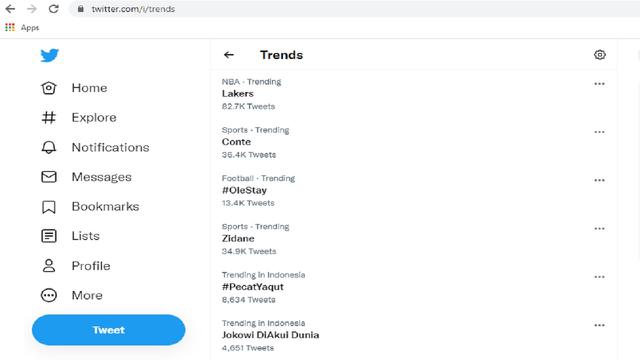Open more options for Lakers trend

(x=599, y=84)
